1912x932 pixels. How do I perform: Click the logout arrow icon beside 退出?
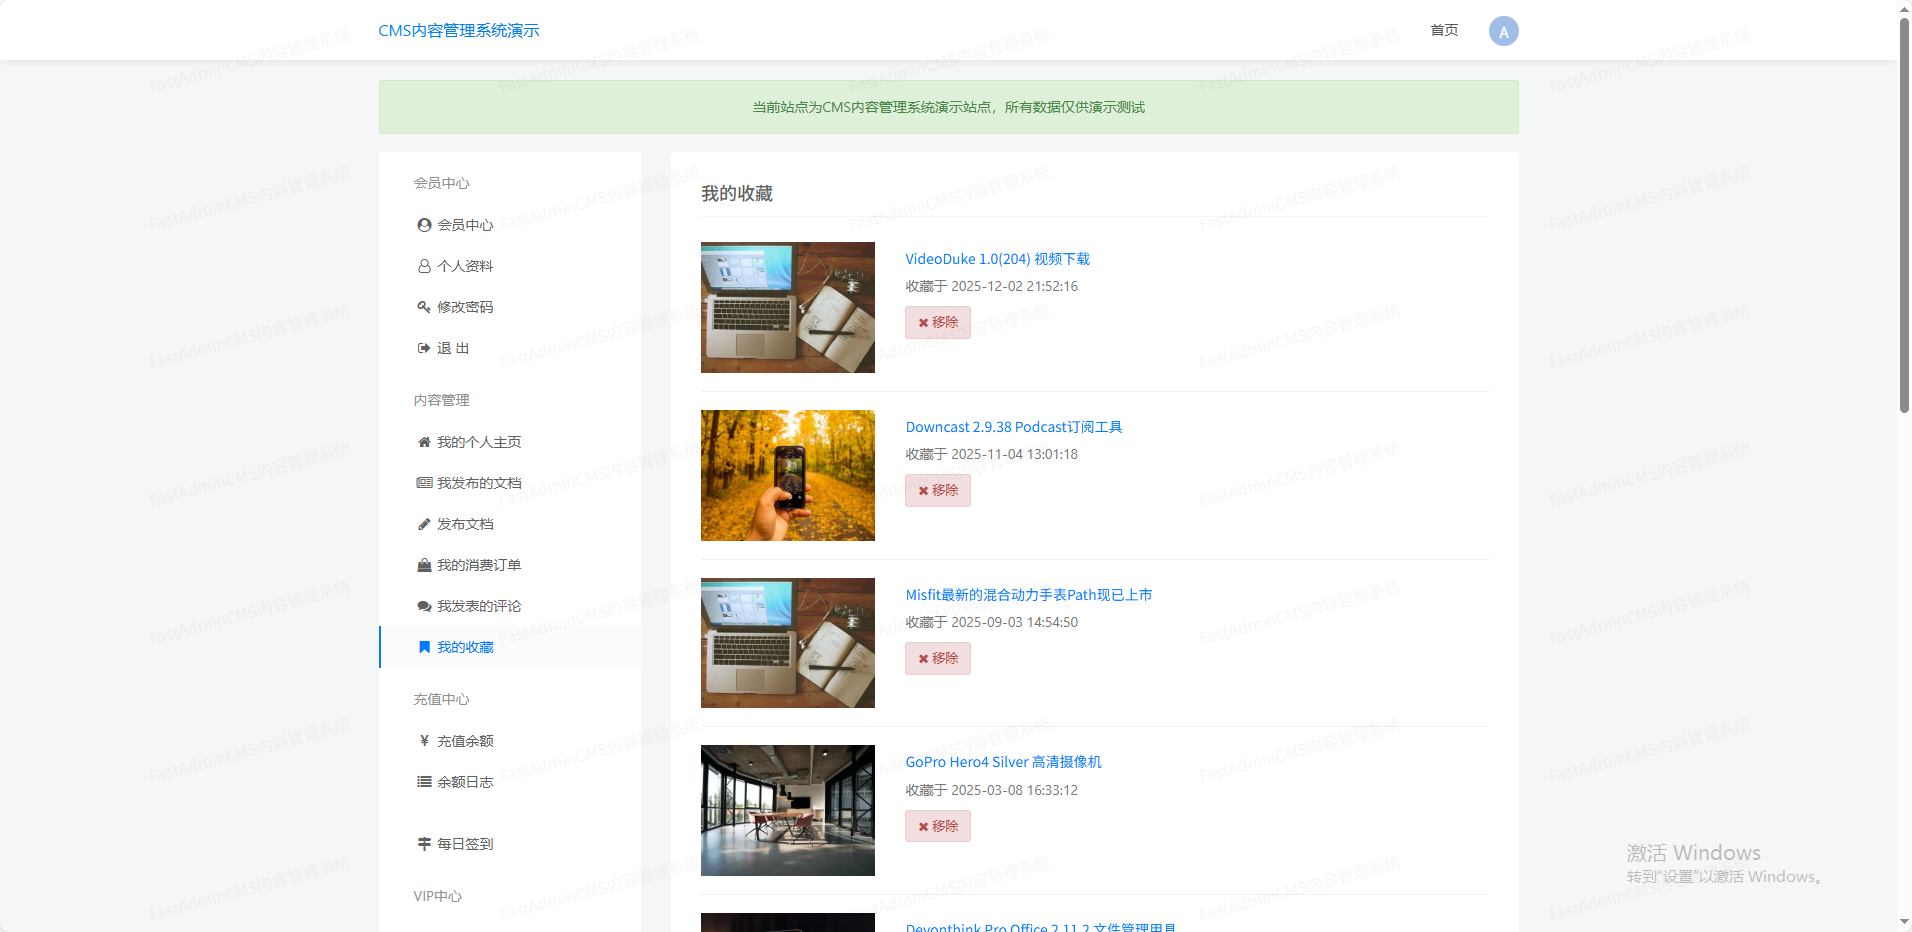(x=424, y=348)
